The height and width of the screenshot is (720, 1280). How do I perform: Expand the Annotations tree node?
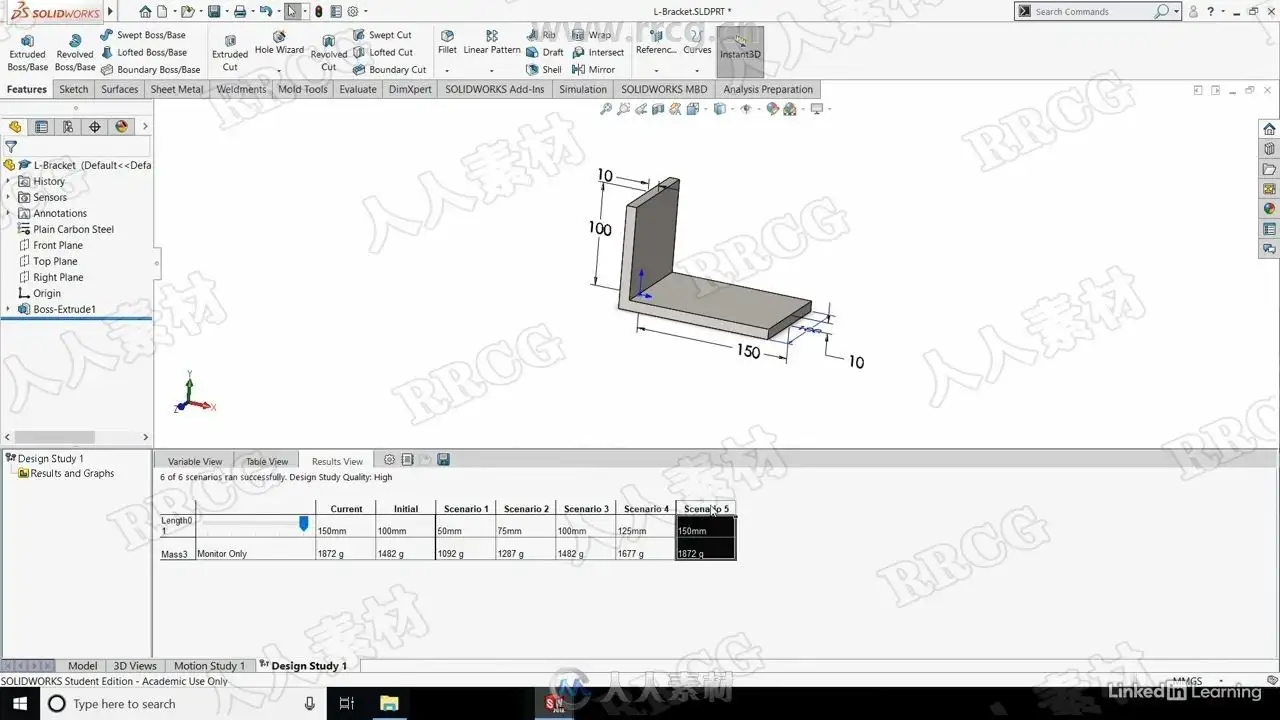[x=8, y=214]
